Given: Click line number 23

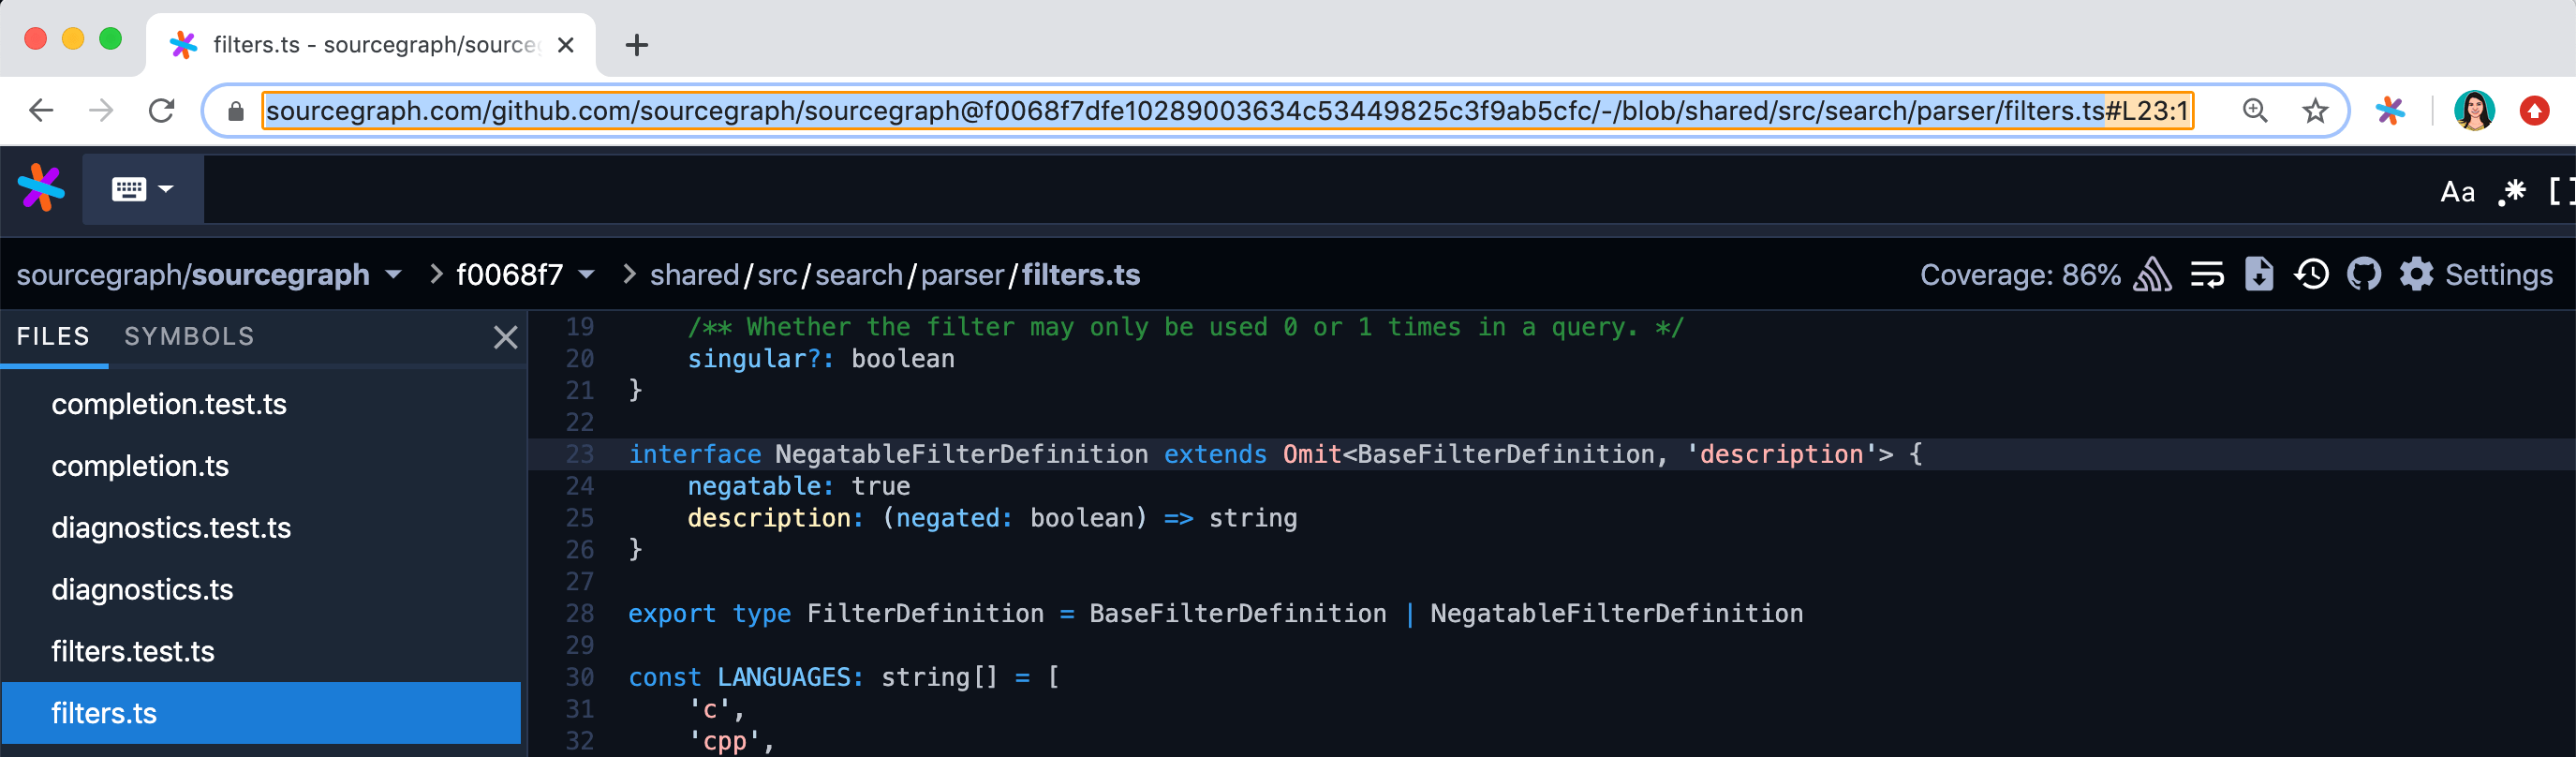Looking at the screenshot, I should point(580,454).
